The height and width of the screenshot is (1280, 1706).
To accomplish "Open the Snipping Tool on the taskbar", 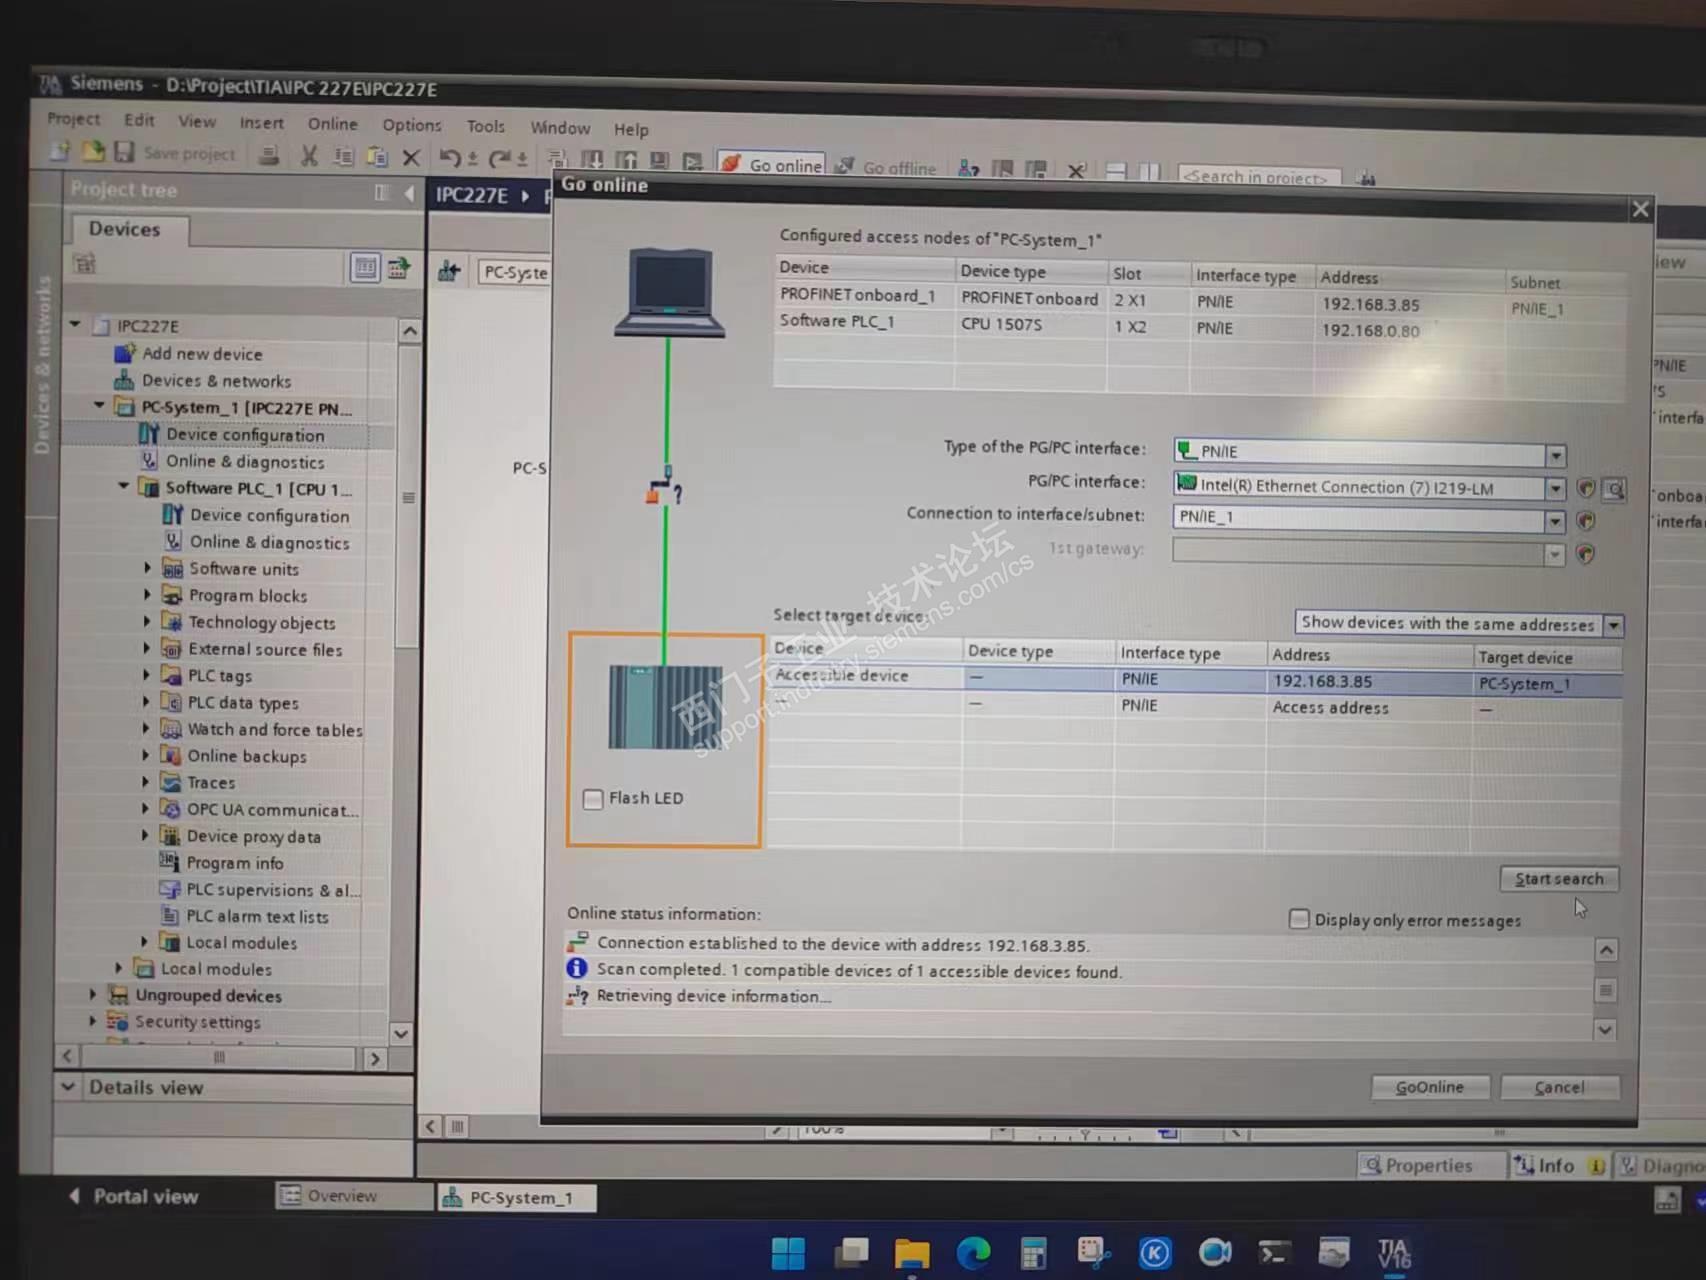I will point(1093,1253).
